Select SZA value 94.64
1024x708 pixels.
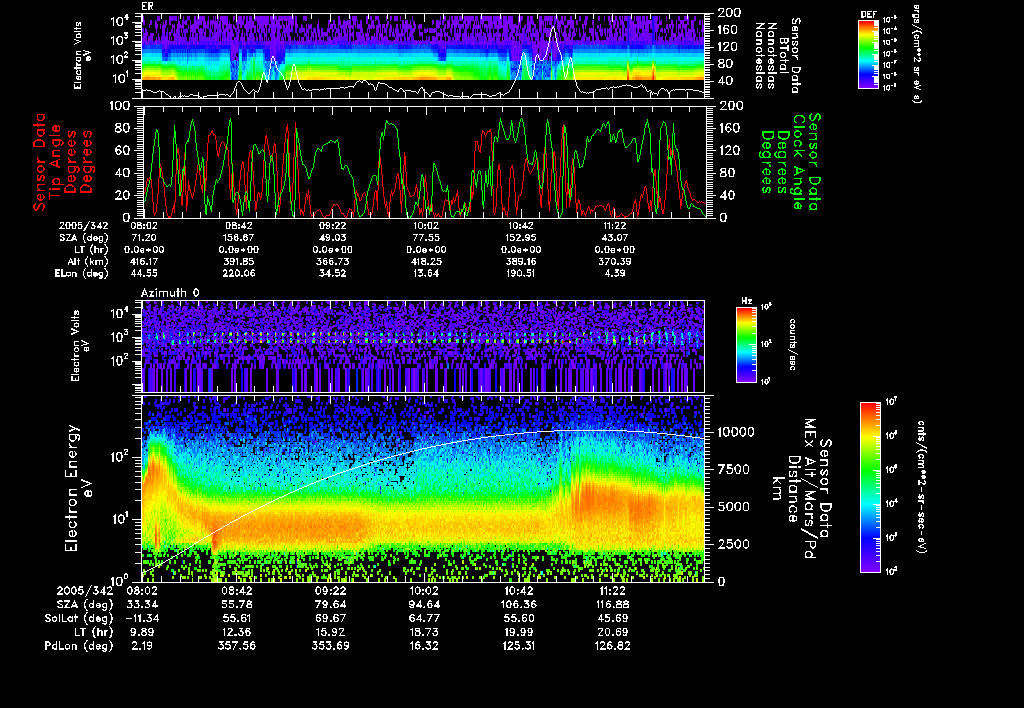point(425,605)
